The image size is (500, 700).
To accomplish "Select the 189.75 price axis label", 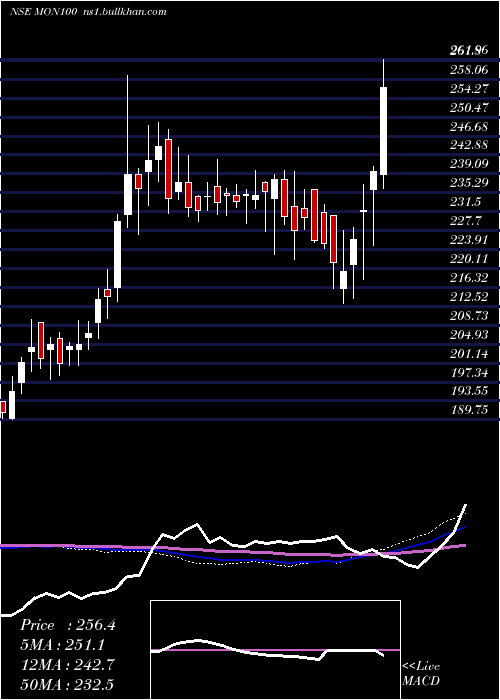I will (468, 409).
